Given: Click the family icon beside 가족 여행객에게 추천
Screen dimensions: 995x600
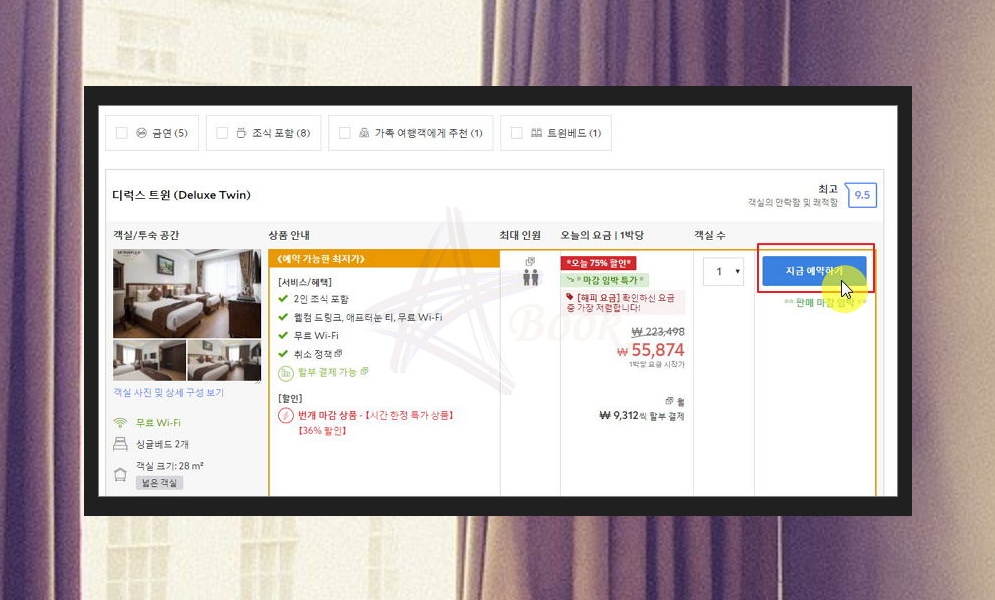Looking at the screenshot, I should (x=364, y=133).
